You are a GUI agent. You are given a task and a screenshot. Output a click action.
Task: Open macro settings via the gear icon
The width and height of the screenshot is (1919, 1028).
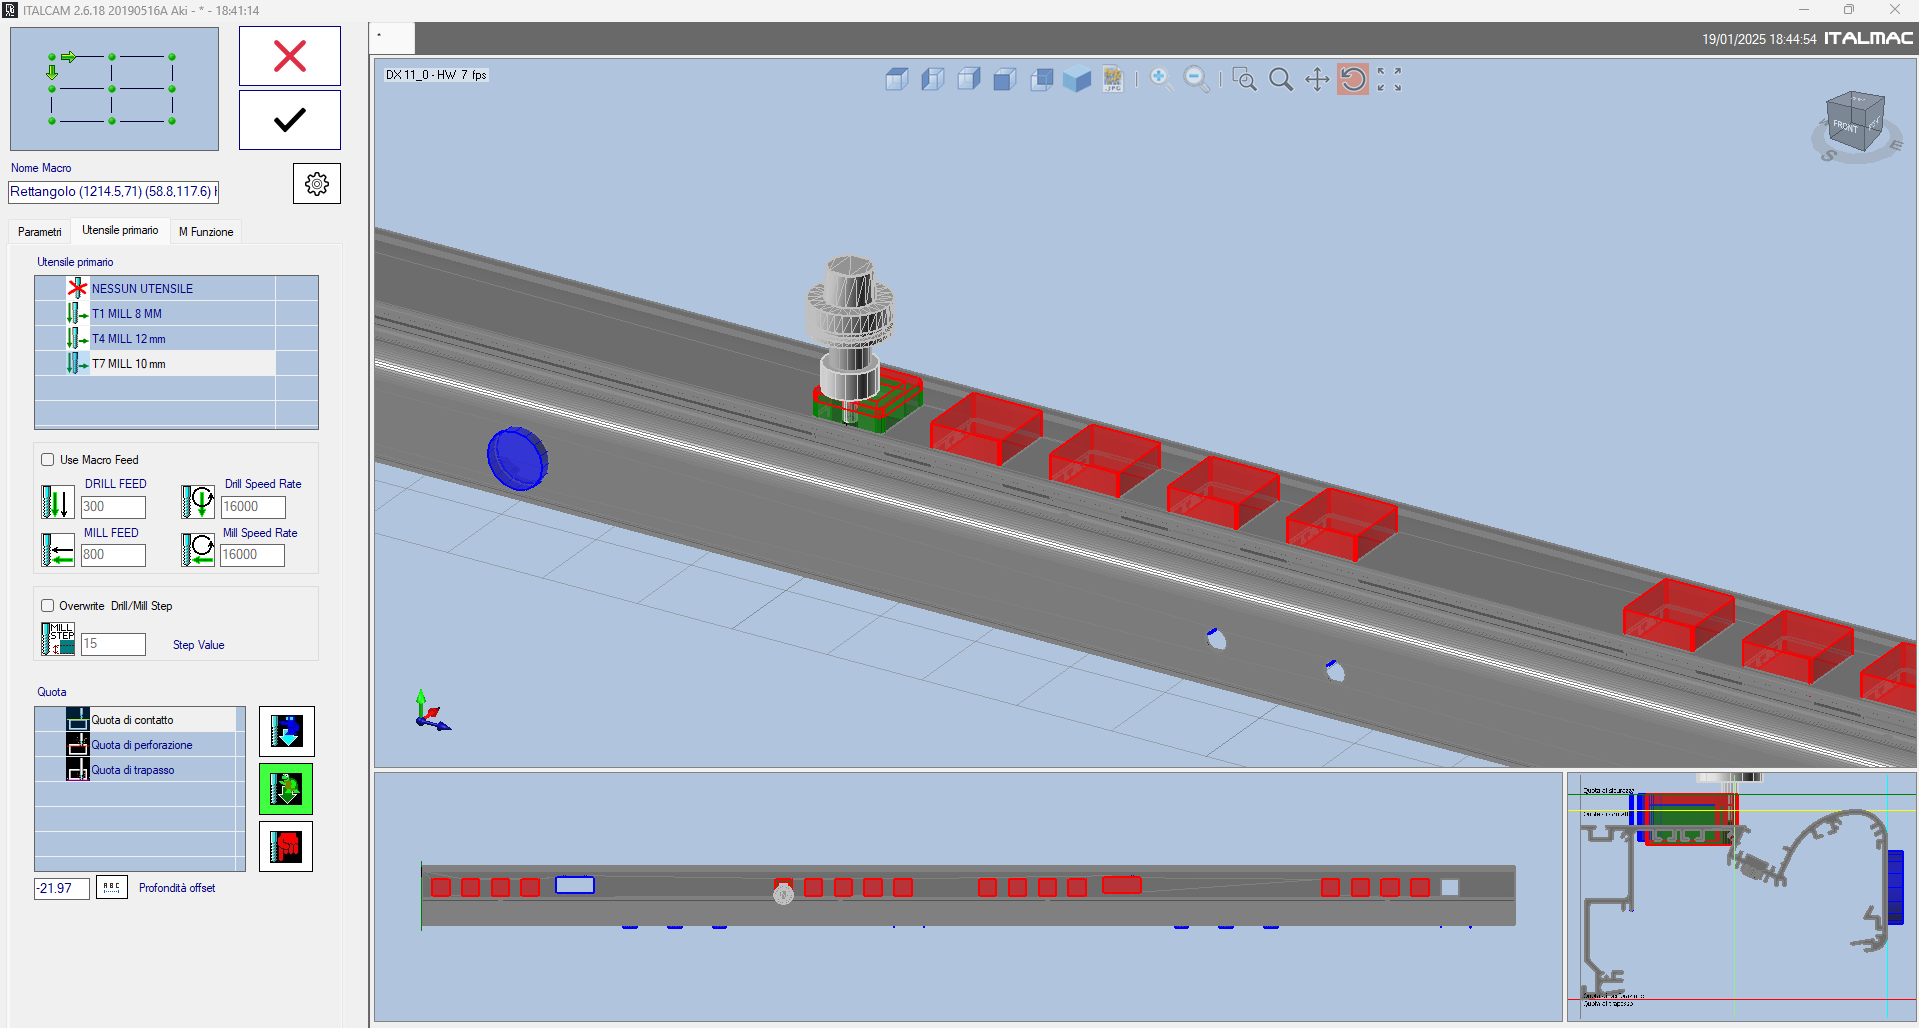coord(316,184)
